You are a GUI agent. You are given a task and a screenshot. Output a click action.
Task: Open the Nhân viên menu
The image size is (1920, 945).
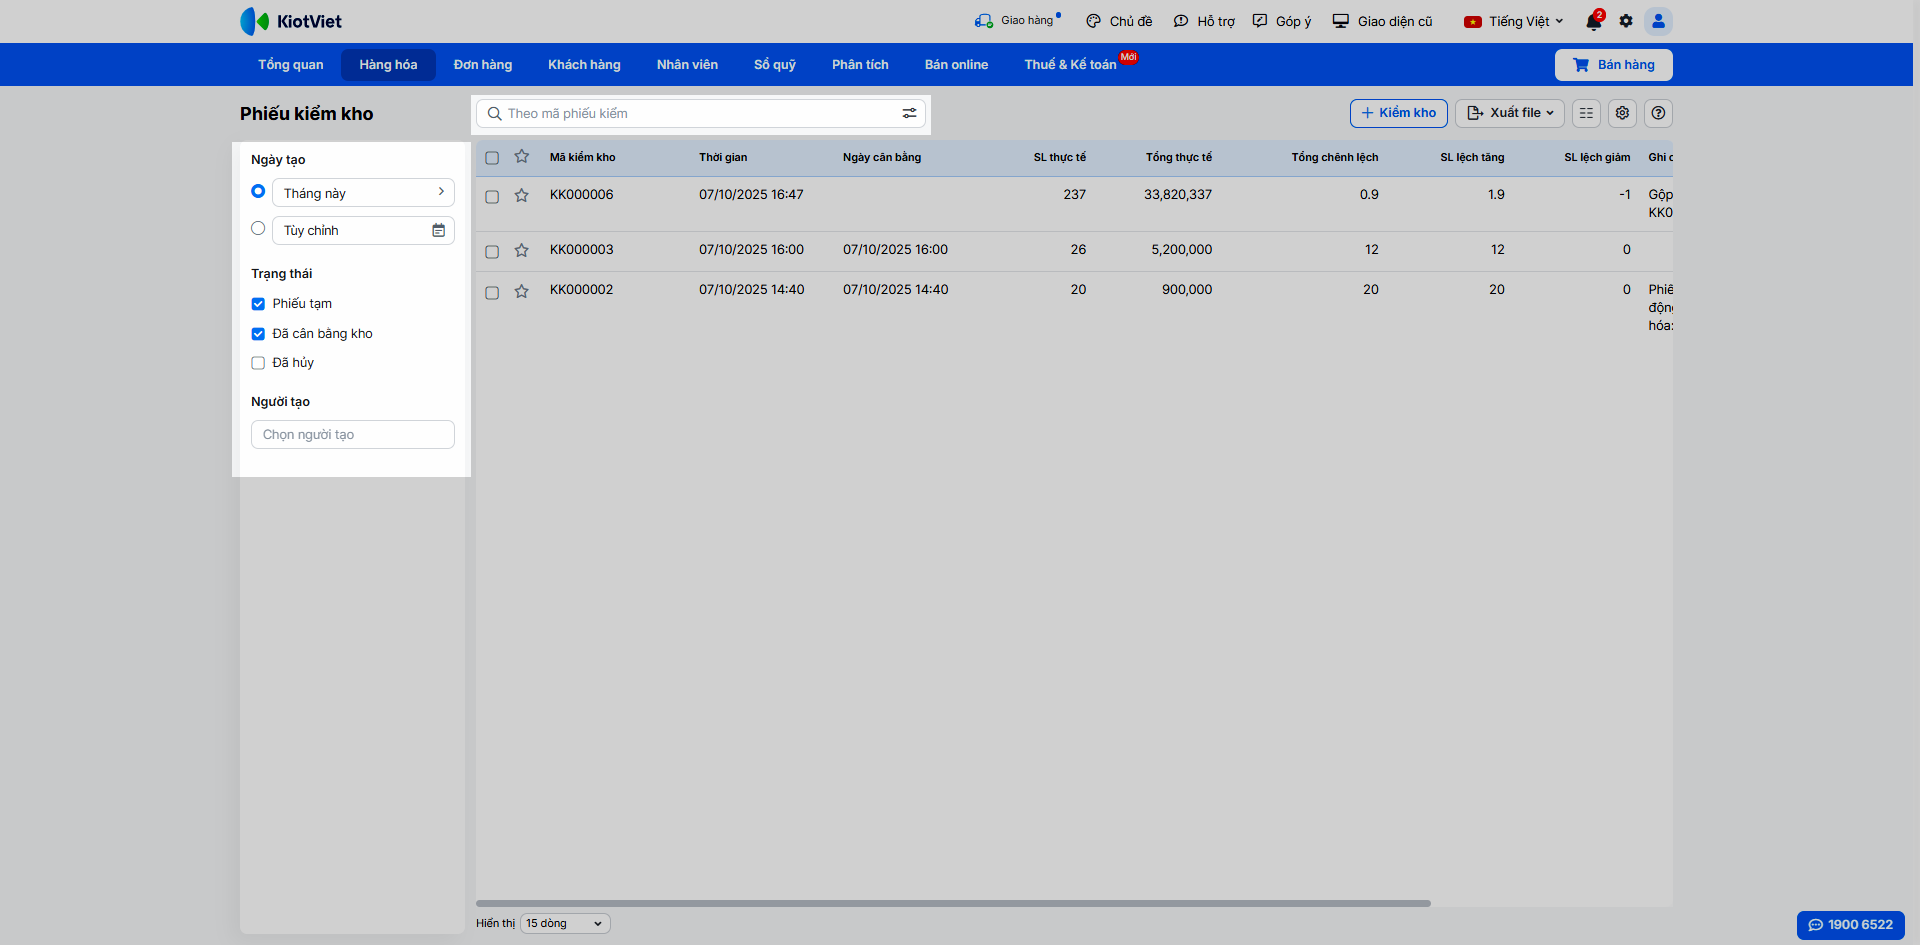click(x=687, y=65)
